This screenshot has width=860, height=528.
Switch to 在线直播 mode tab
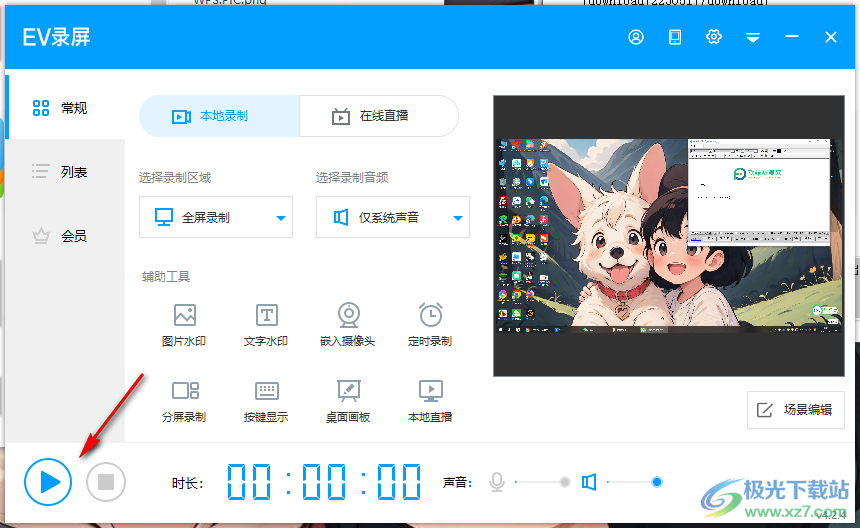point(379,116)
